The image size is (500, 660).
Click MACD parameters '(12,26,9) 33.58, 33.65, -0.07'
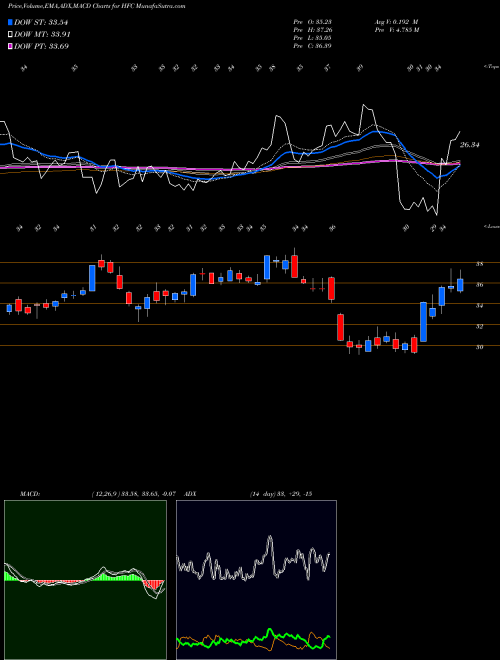136,494
